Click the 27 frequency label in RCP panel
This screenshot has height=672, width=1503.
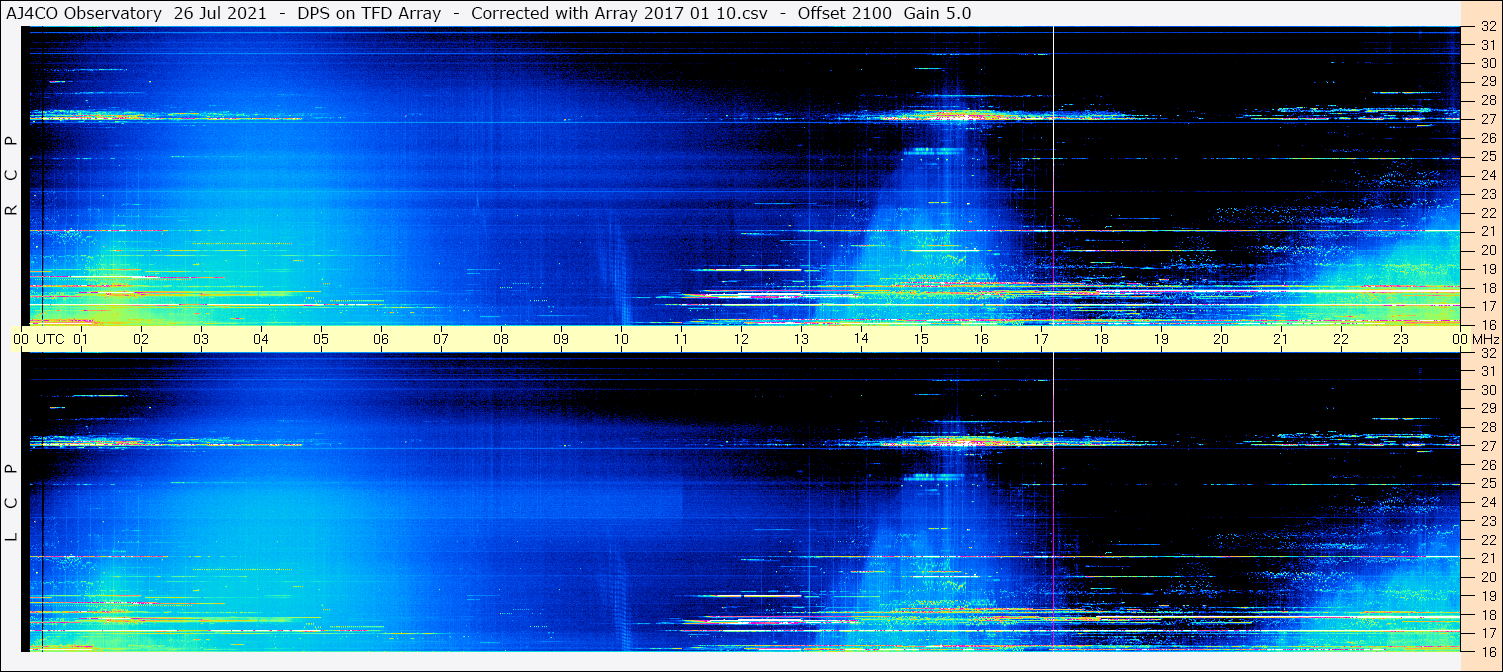pos(1487,119)
